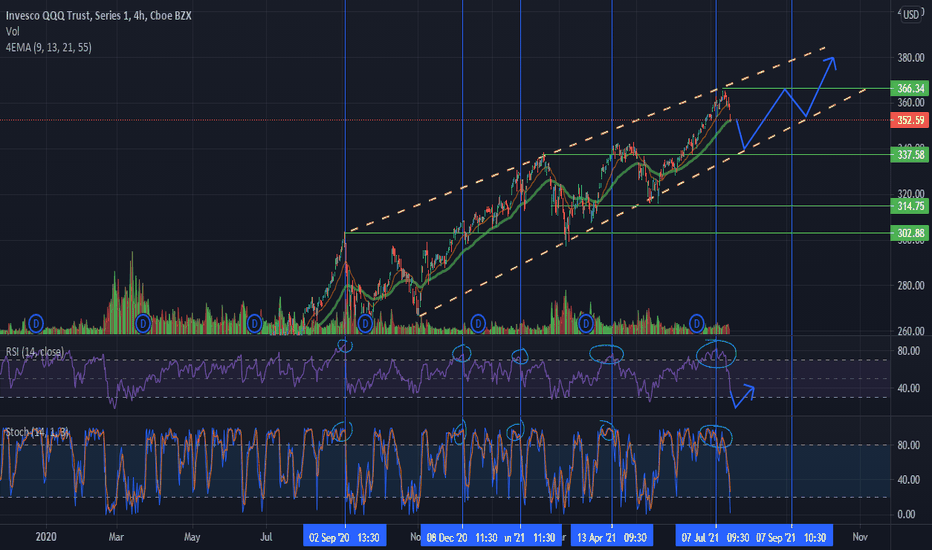932x550 pixels.
Task: Open the March 2020 dividend D marker
Action: click(143, 323)
